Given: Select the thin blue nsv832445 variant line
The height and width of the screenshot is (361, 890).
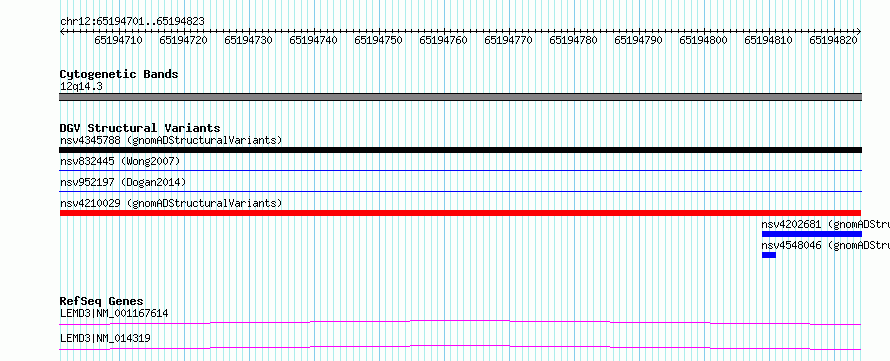Looking at the screenshot, I should 461,170.
